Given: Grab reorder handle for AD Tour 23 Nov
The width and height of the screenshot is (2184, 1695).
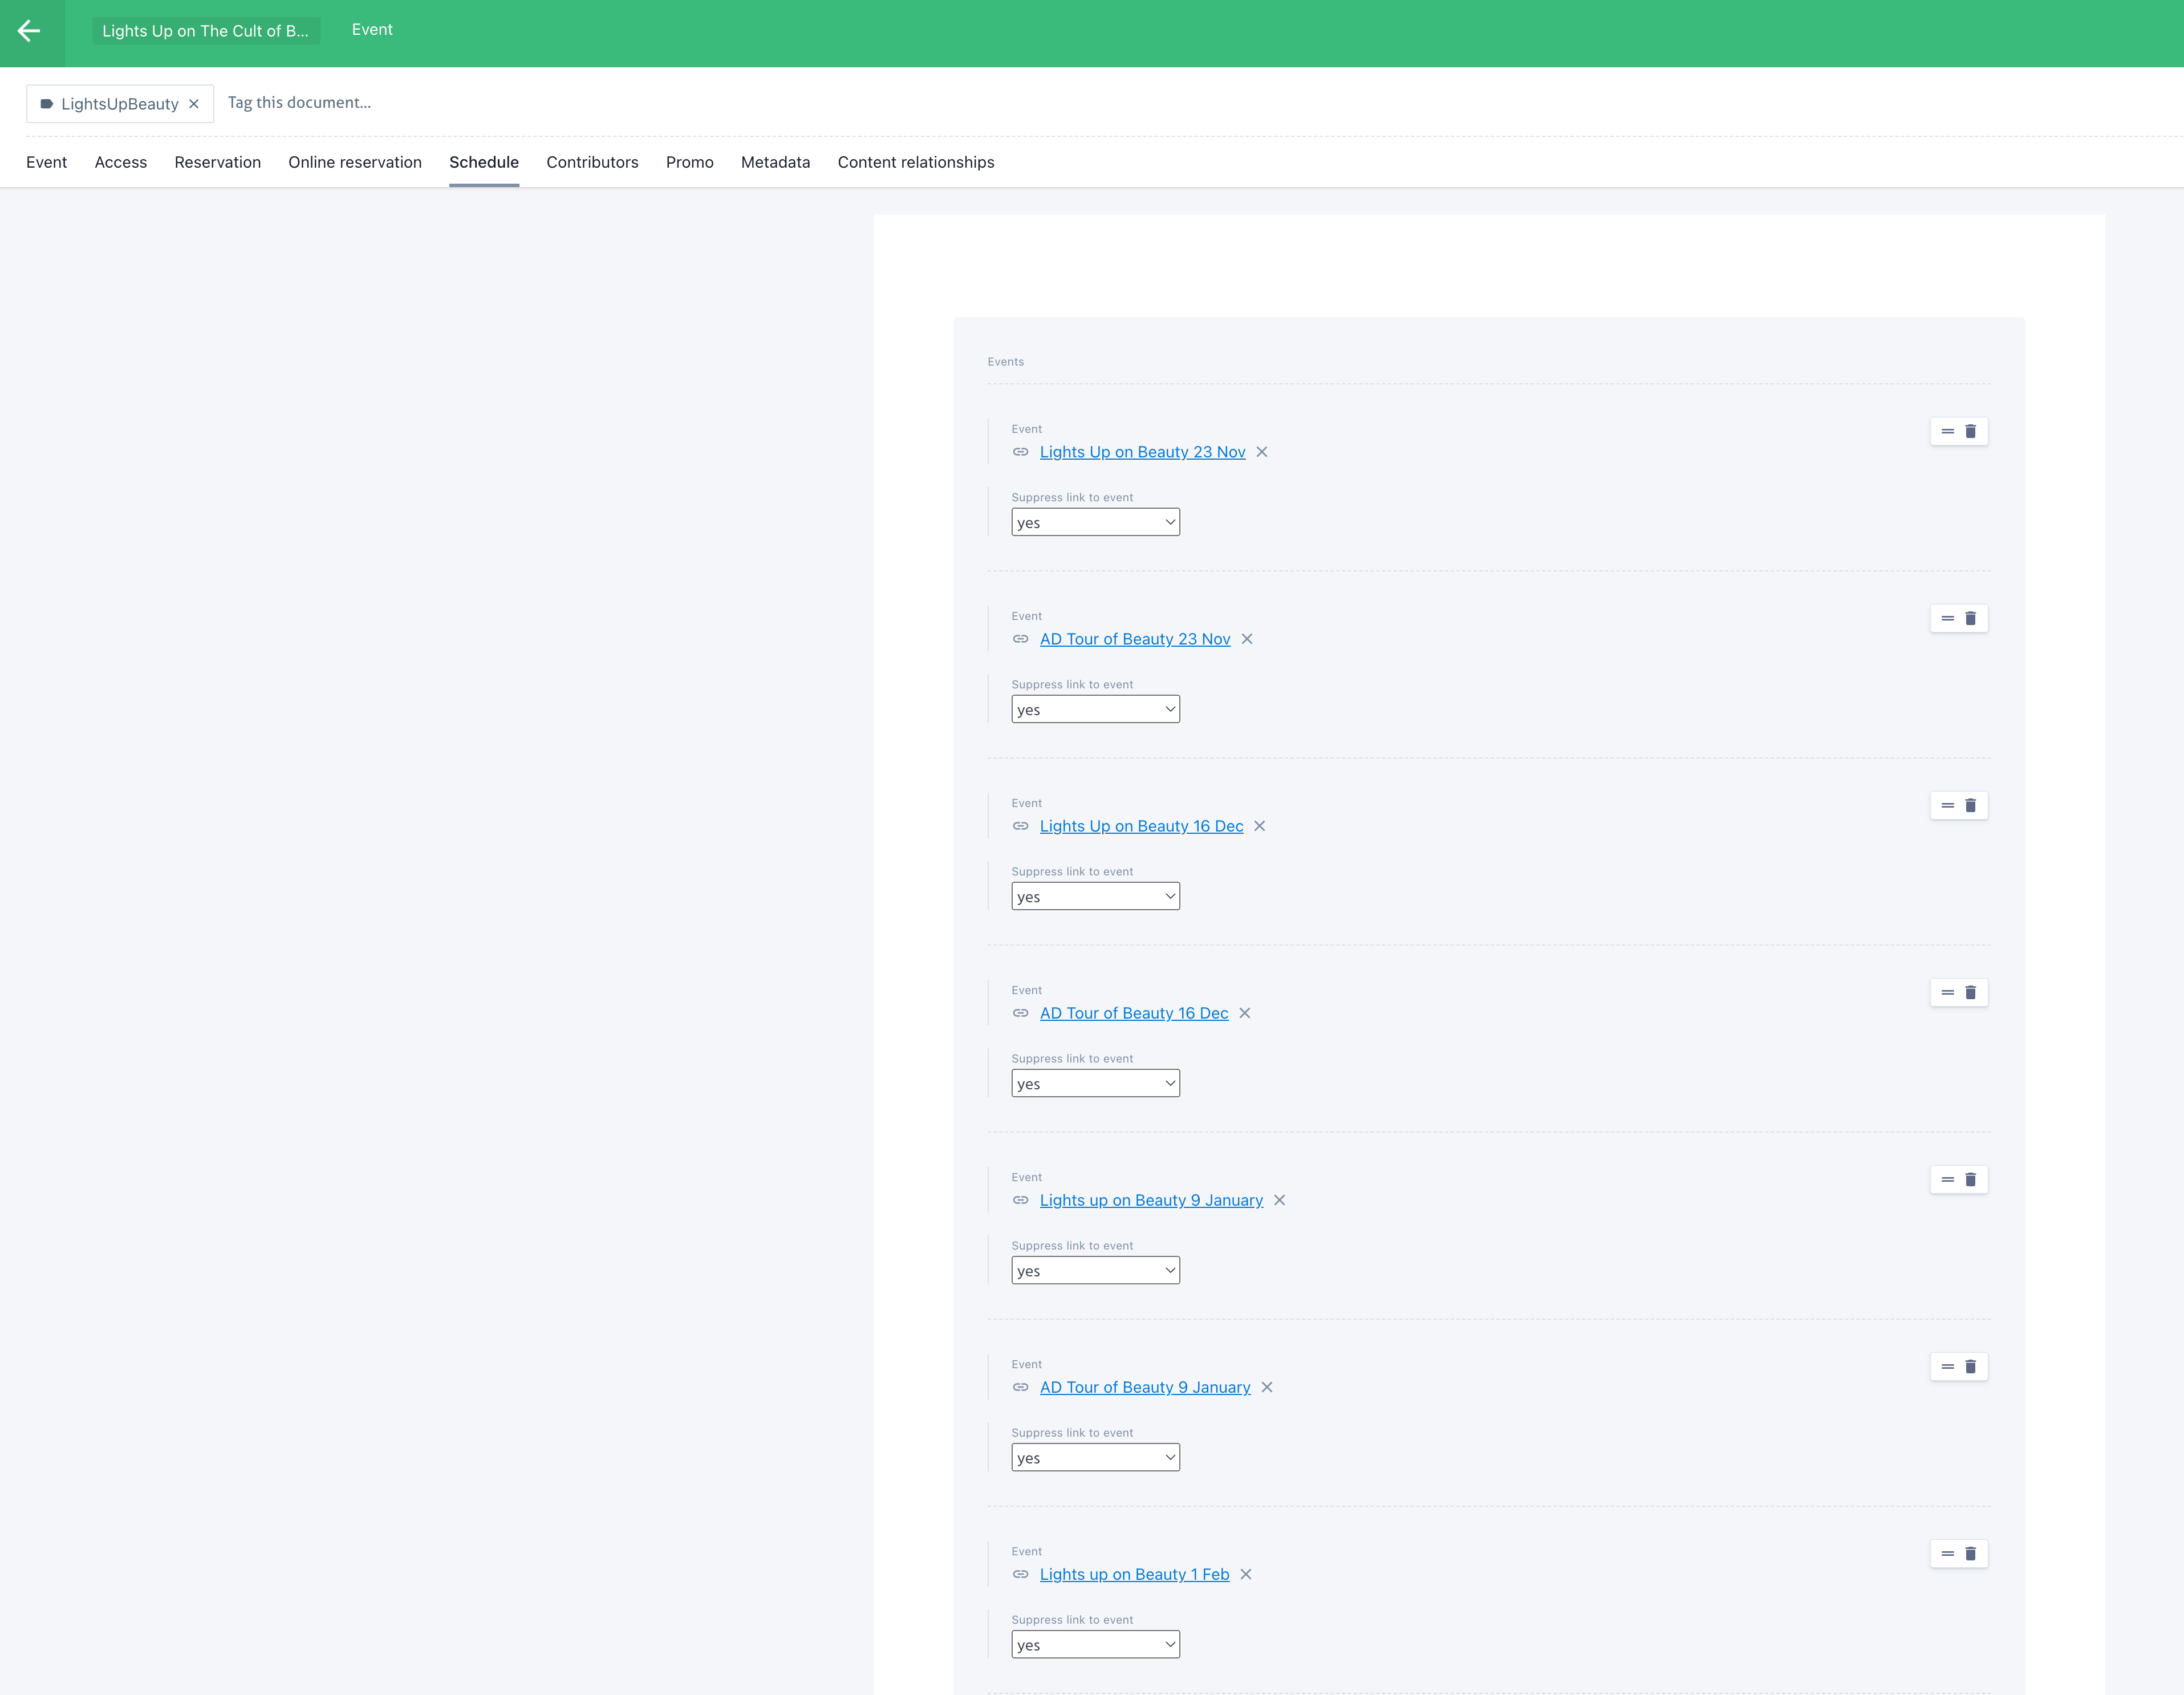Looking at the screenshot, I should (1947, 618).
